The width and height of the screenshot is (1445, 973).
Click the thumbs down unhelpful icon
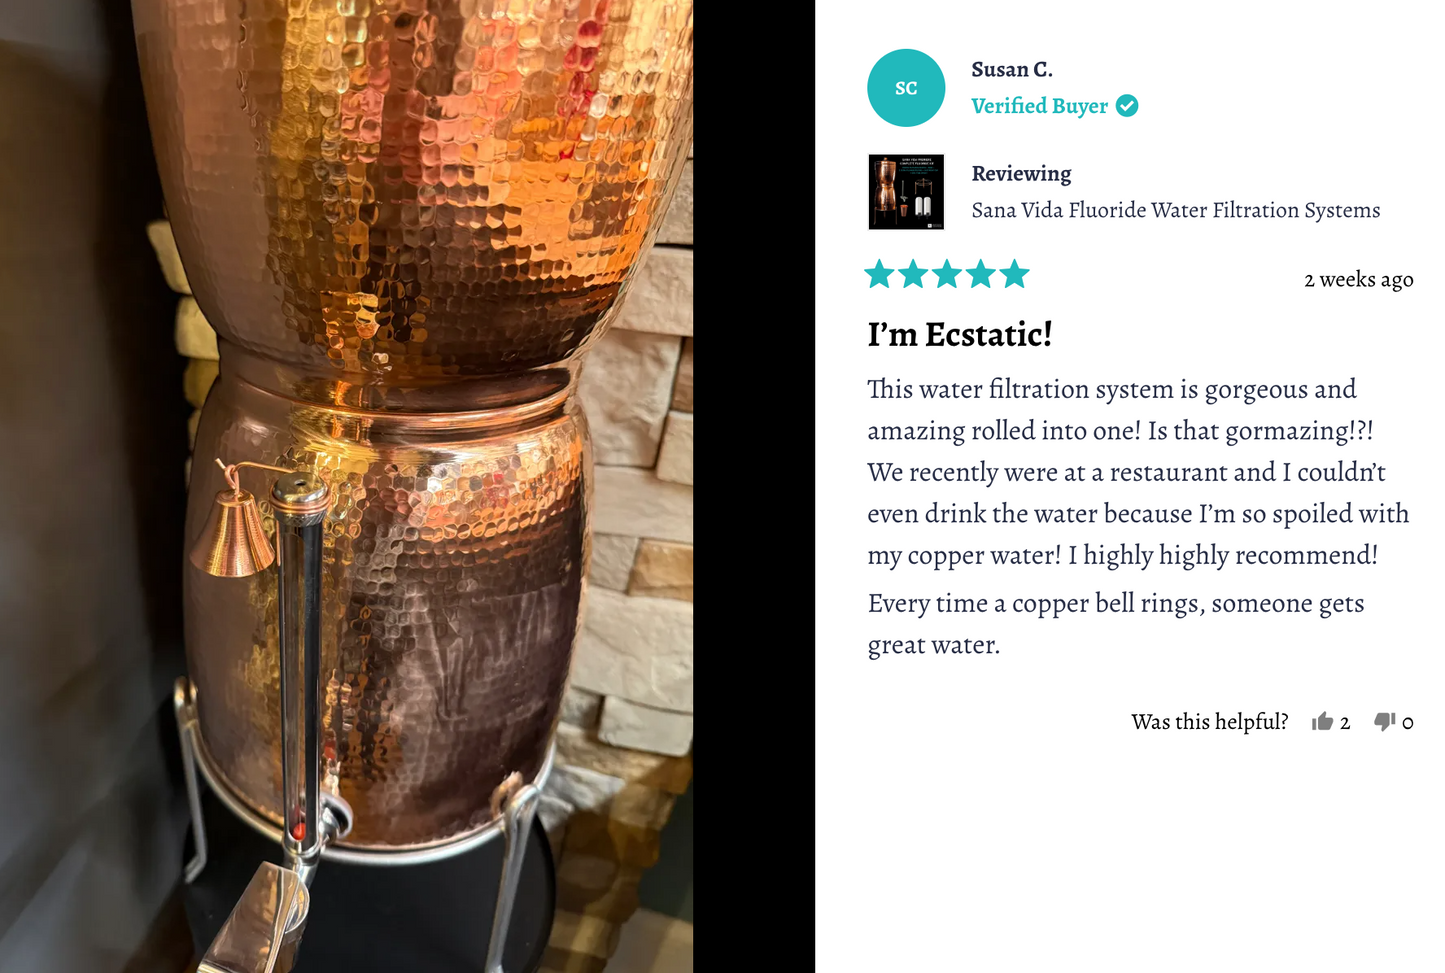[x=1385, y=721]
